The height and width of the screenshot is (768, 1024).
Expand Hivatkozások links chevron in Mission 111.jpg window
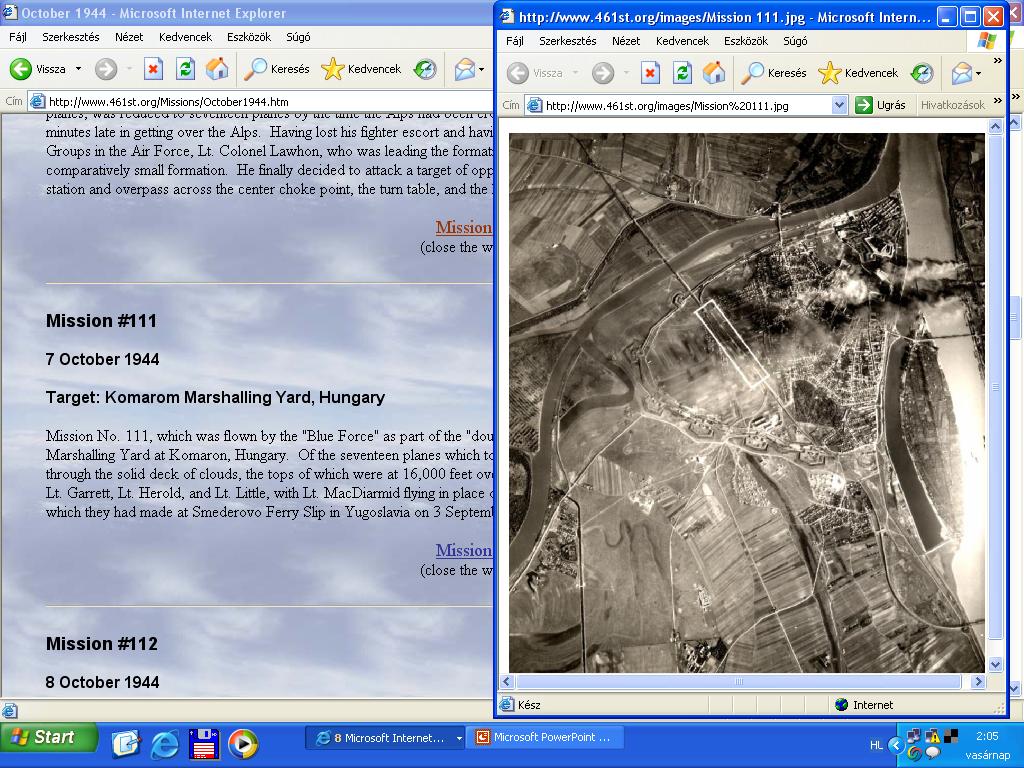tap(997, 101)
